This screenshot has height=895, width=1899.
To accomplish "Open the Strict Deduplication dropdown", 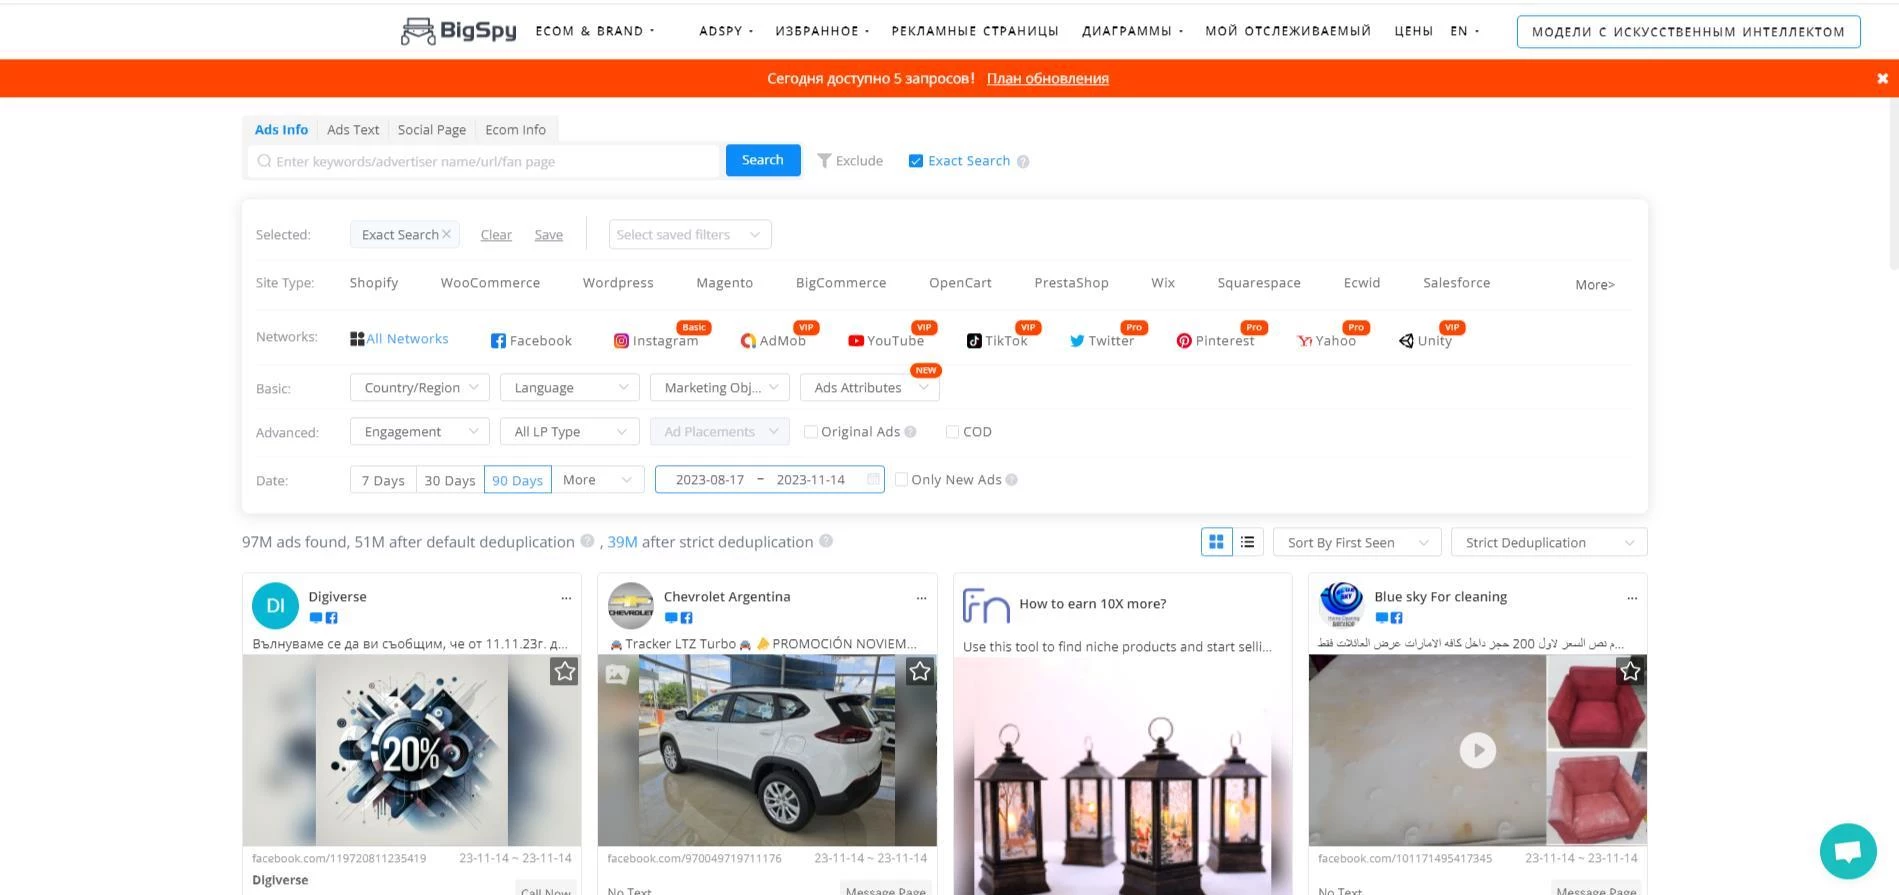I will tap(1549, 542).
